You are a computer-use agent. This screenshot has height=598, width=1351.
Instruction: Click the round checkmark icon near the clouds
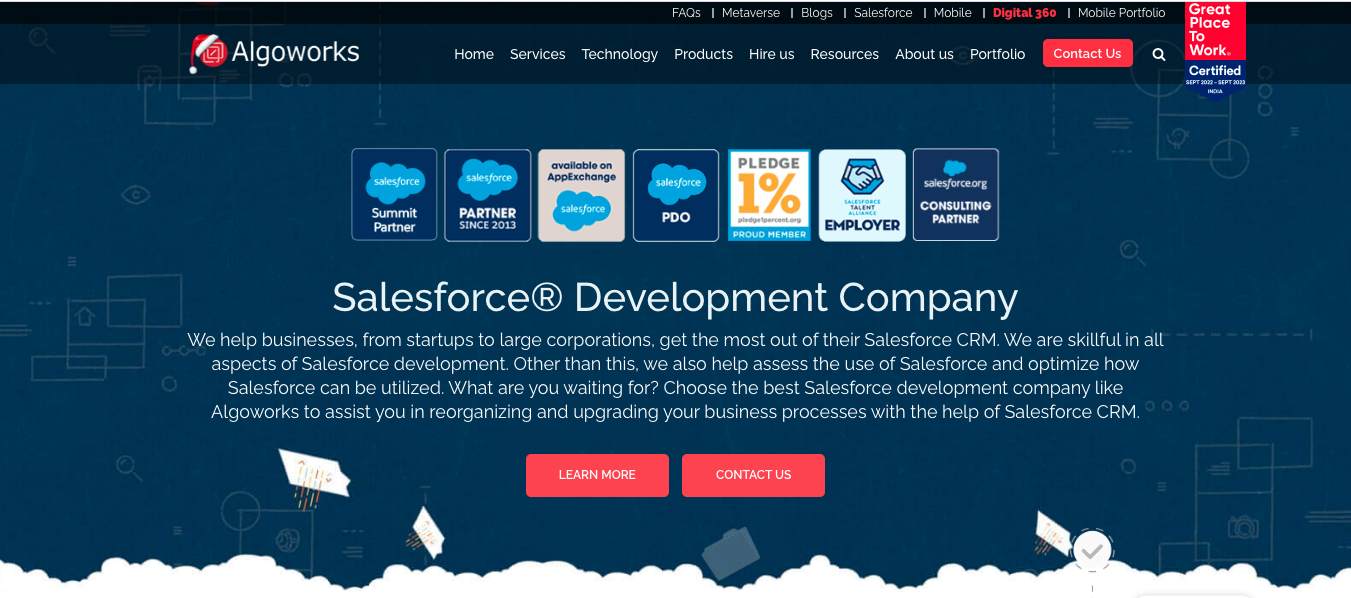click(1092, 551)
